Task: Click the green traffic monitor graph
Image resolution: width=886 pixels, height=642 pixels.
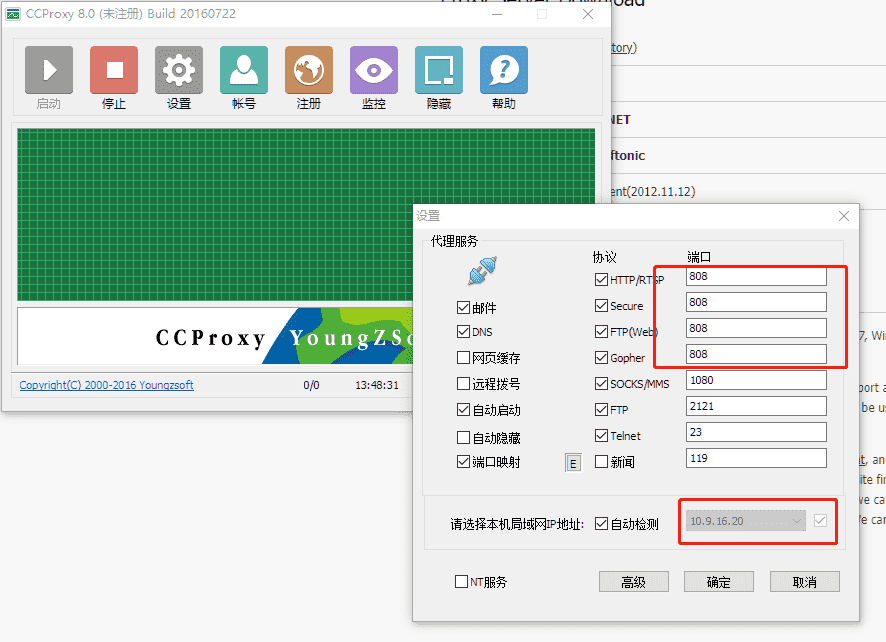Action: [306, 215]
